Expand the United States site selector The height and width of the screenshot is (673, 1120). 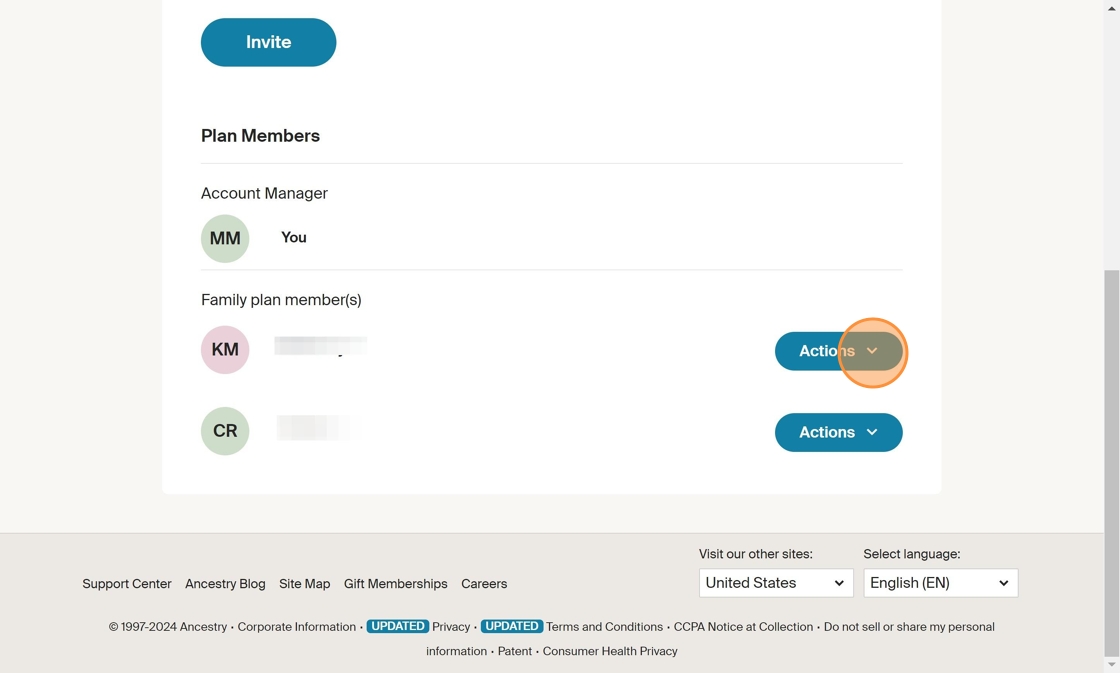776,583
